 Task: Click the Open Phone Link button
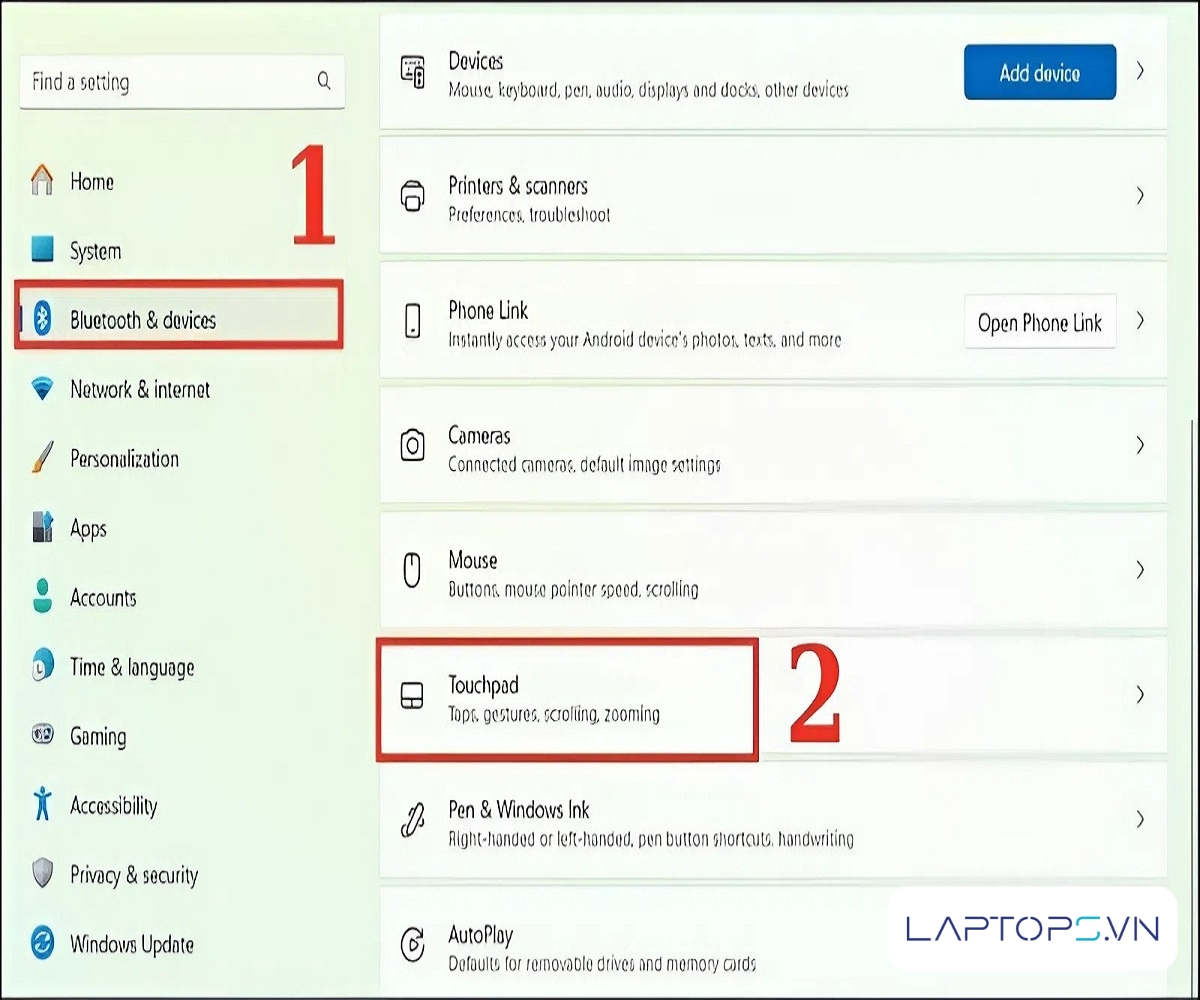[x=1039, y=322]
